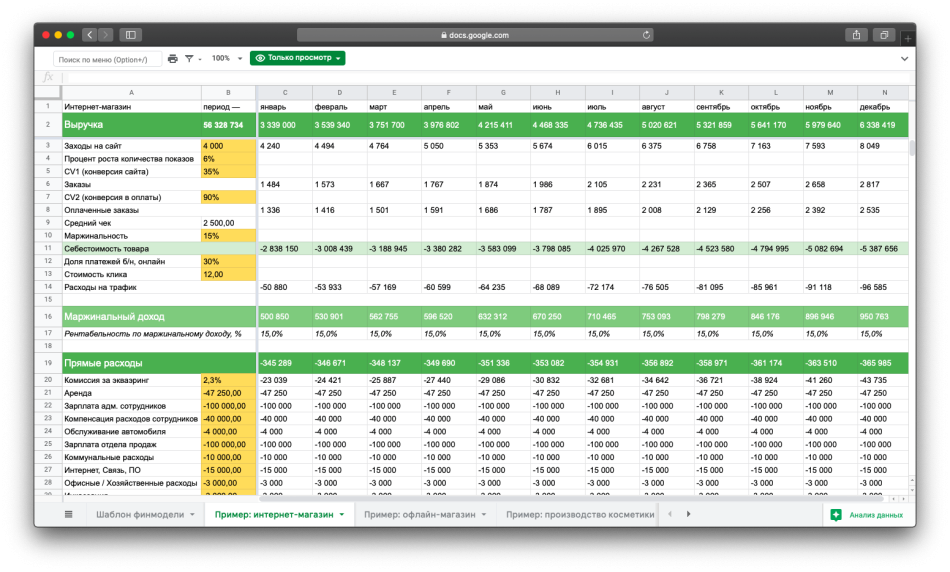Switch to 'Пример: производство косметики' sheet tab
Viewport: 950px width, 572px height.
coord(579,515)
